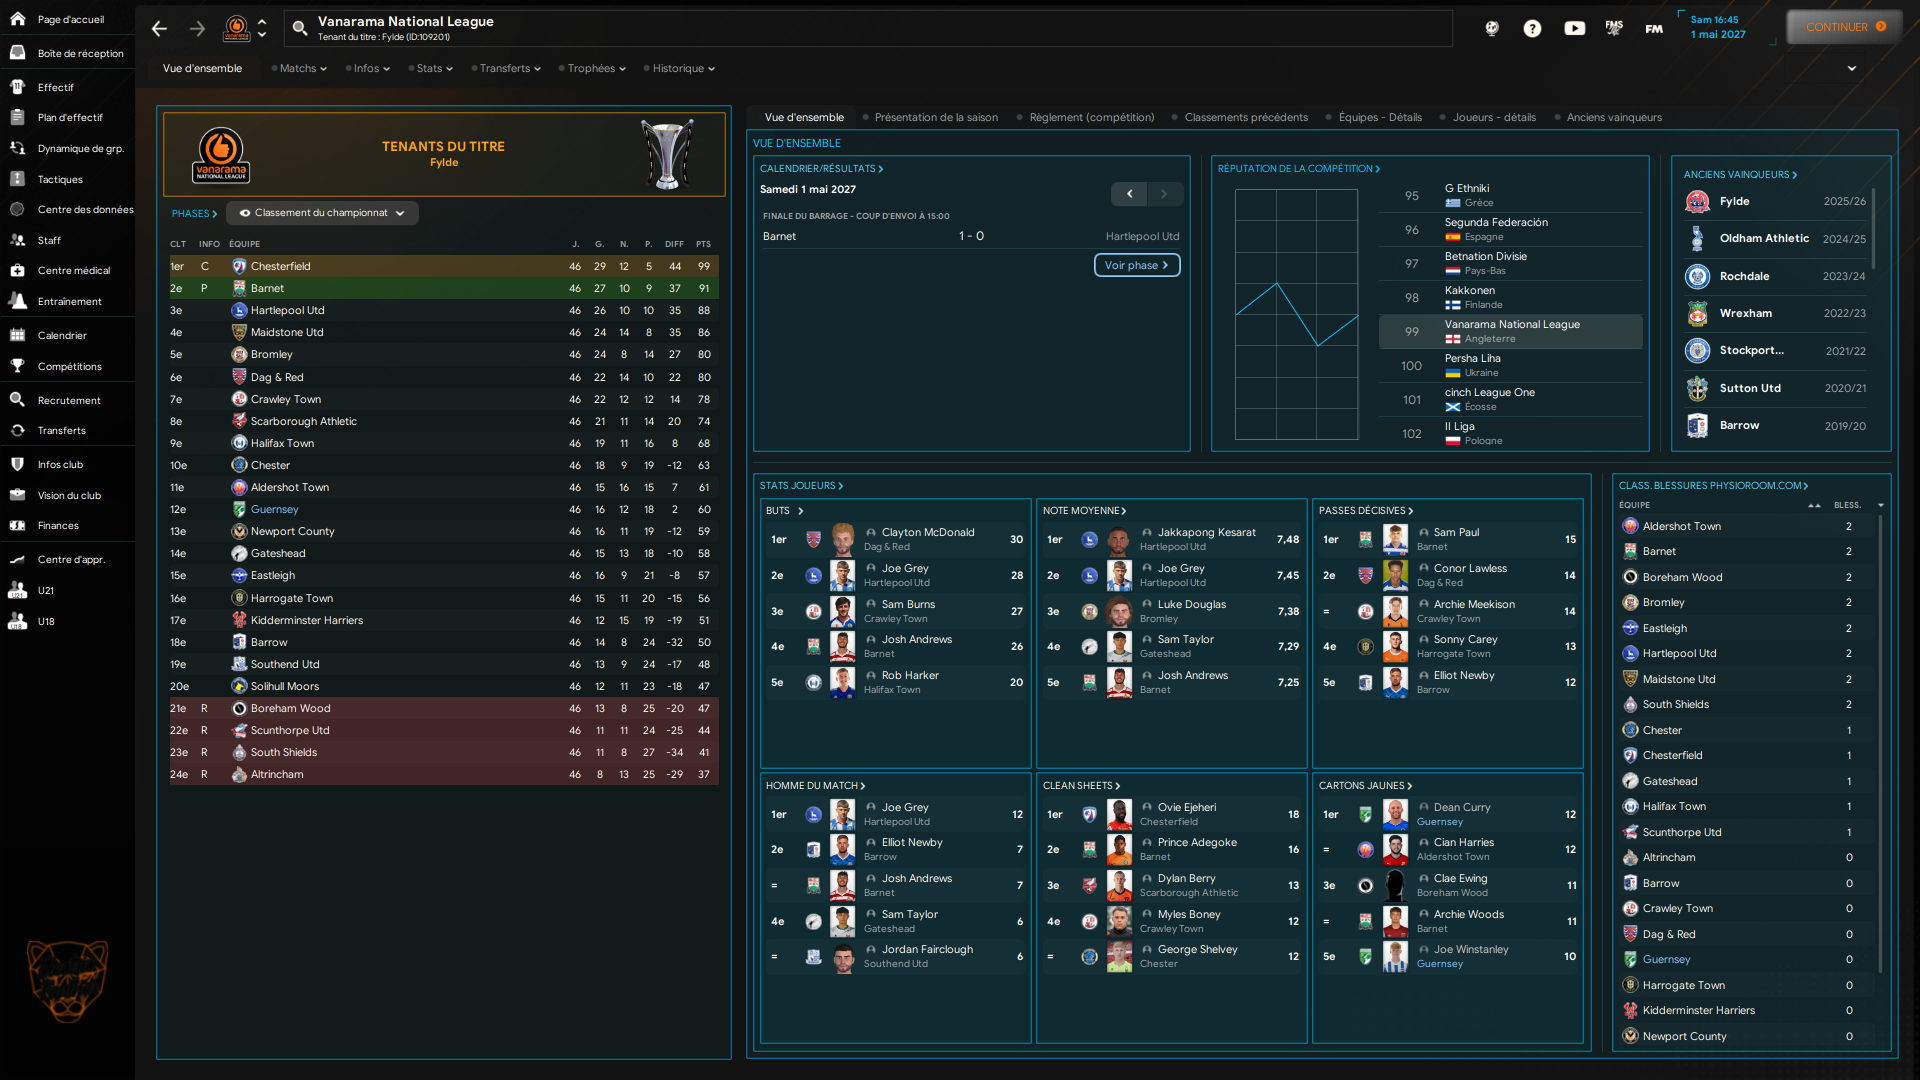Open the Matchs dropdown menu
The image size is (1920, 1080).
click(x=302, y=68)
